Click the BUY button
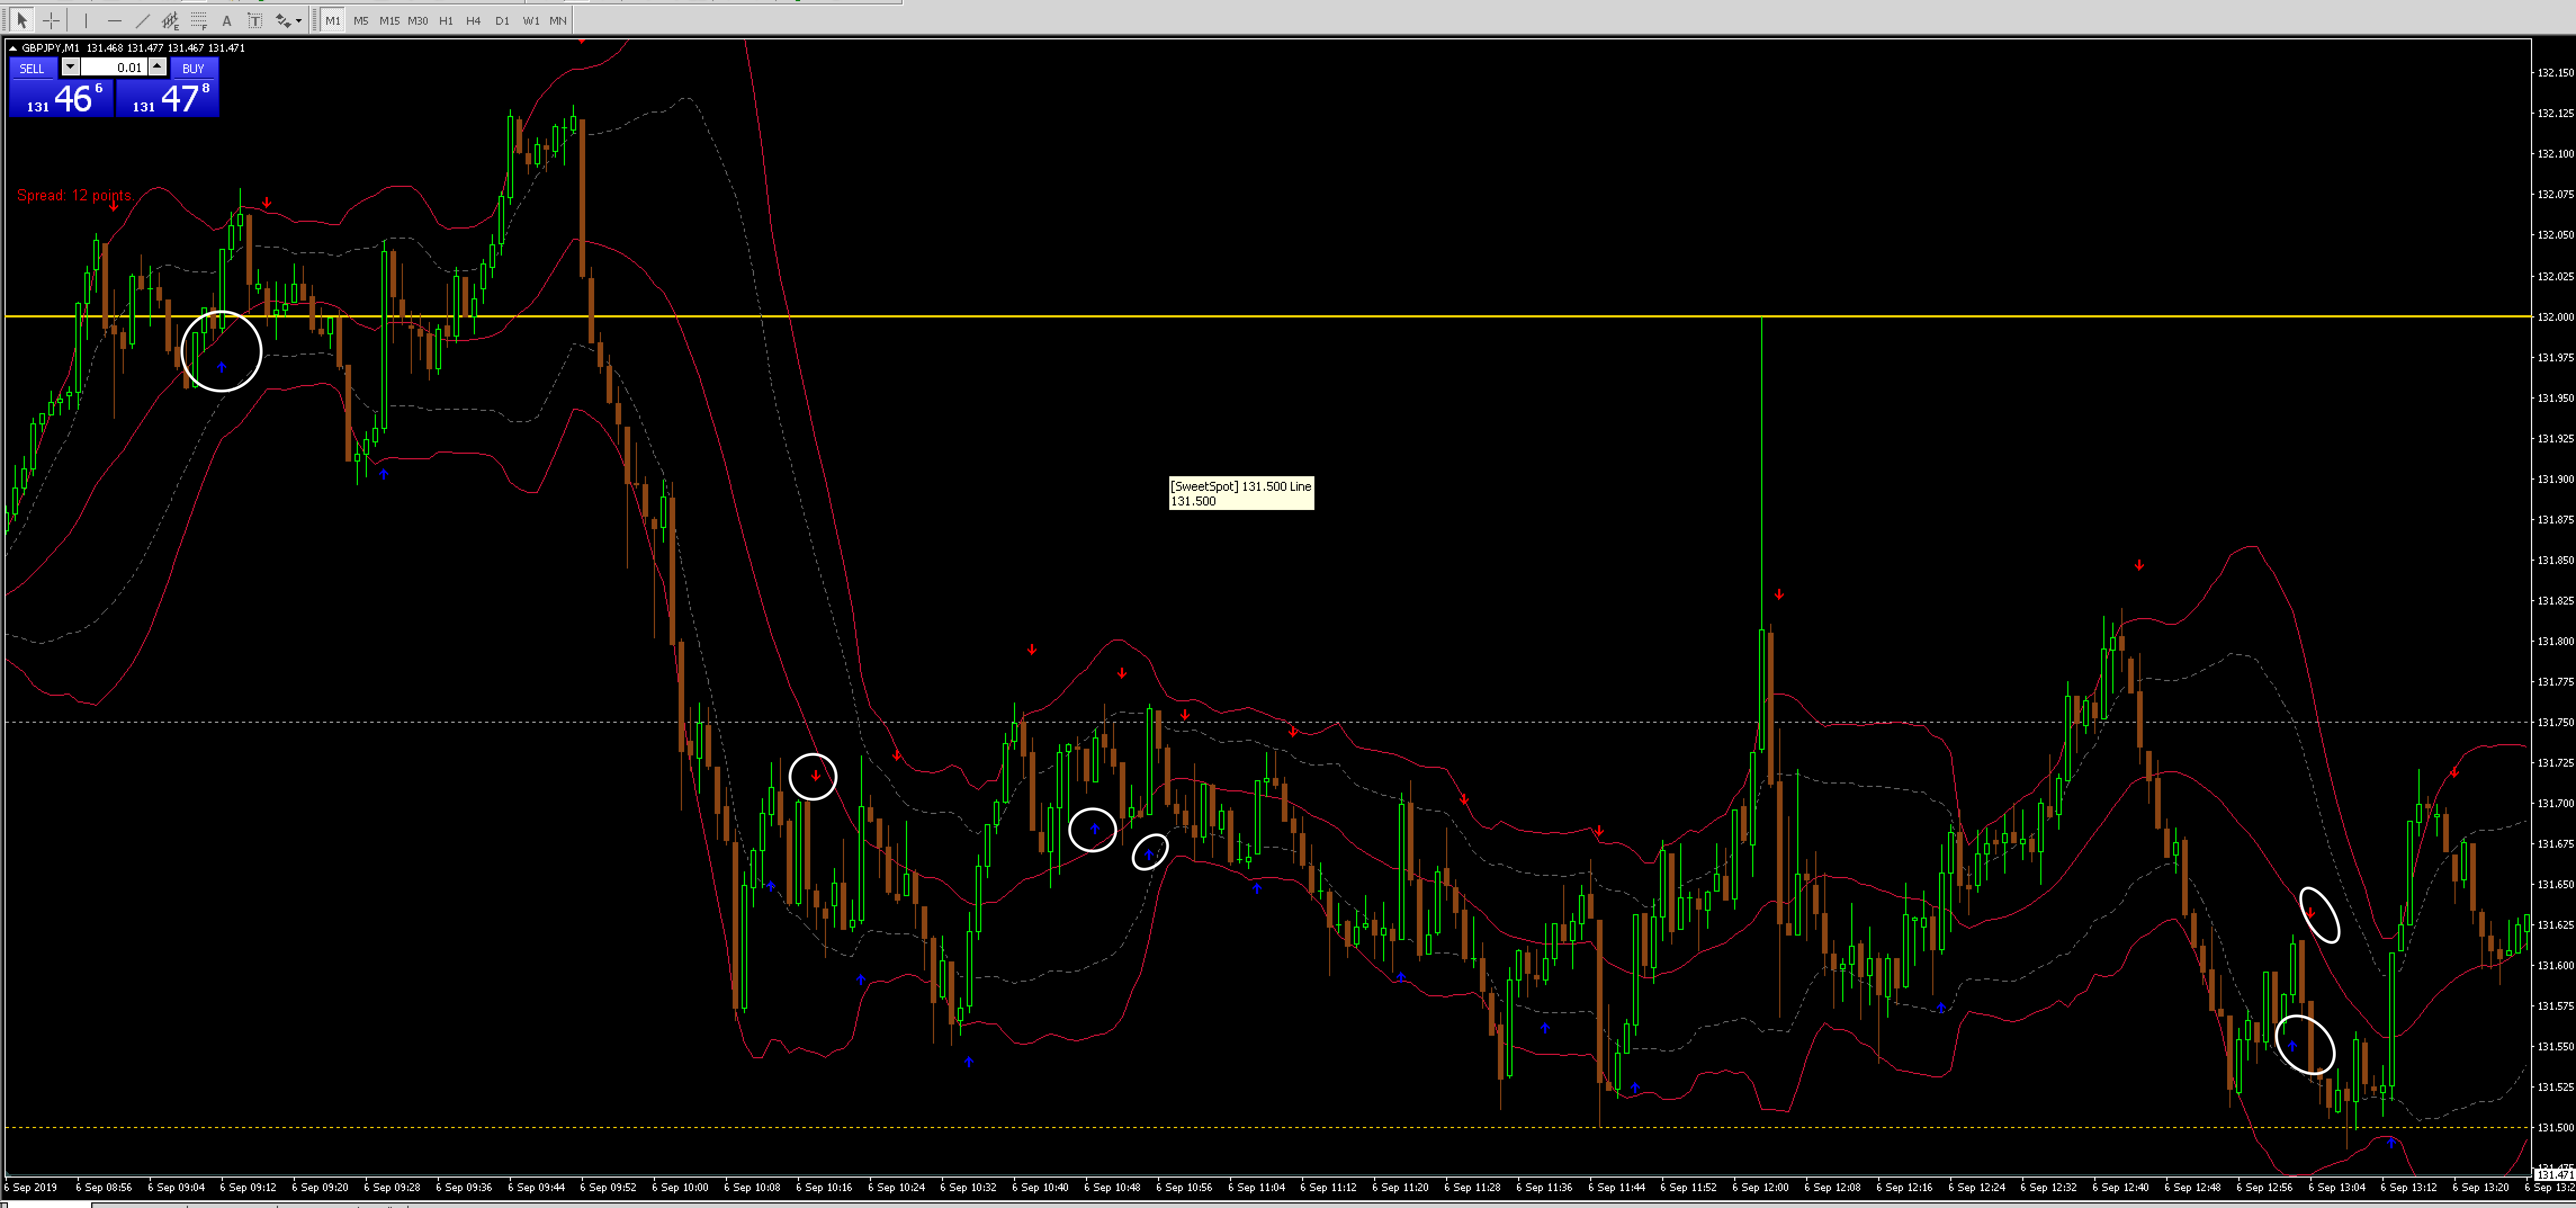The width and height of the screenshot is (2576, 1208). pyautogui.click(x=194, y=68)
